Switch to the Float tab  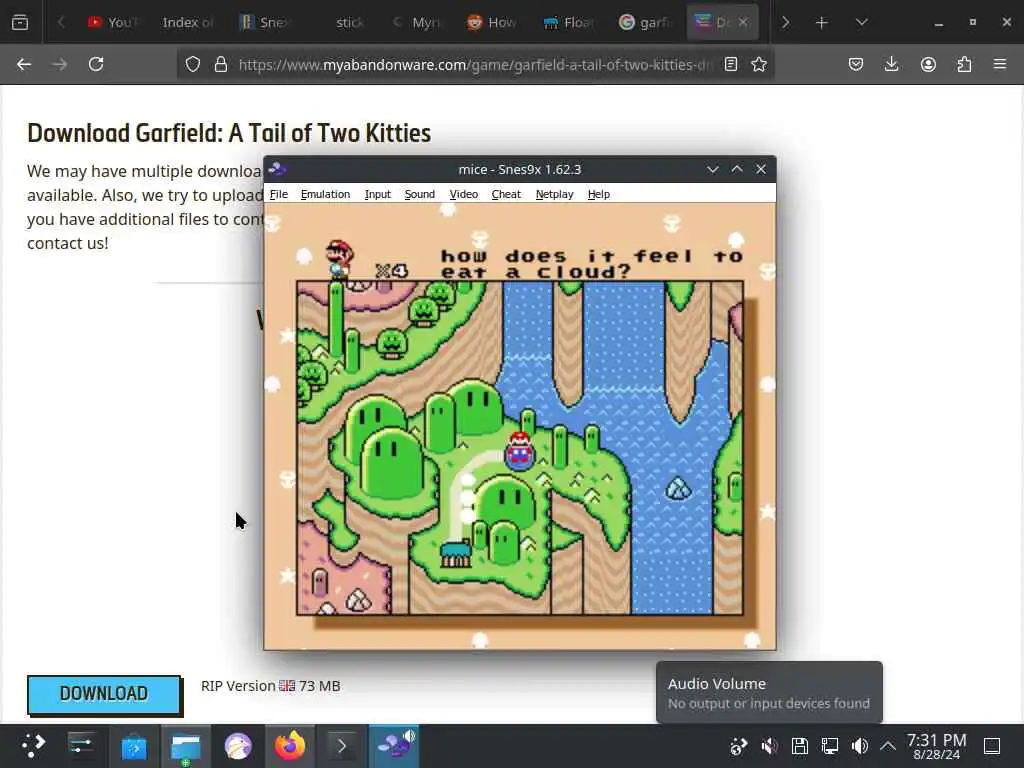(x=568, y=22)
